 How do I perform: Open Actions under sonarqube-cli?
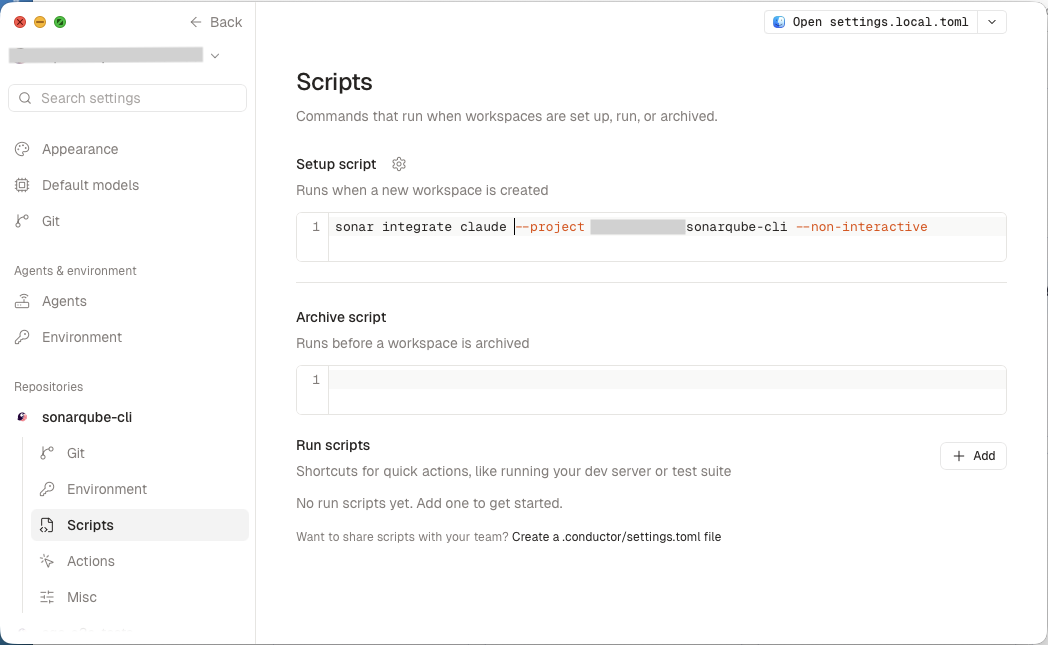tap(90, 561)
